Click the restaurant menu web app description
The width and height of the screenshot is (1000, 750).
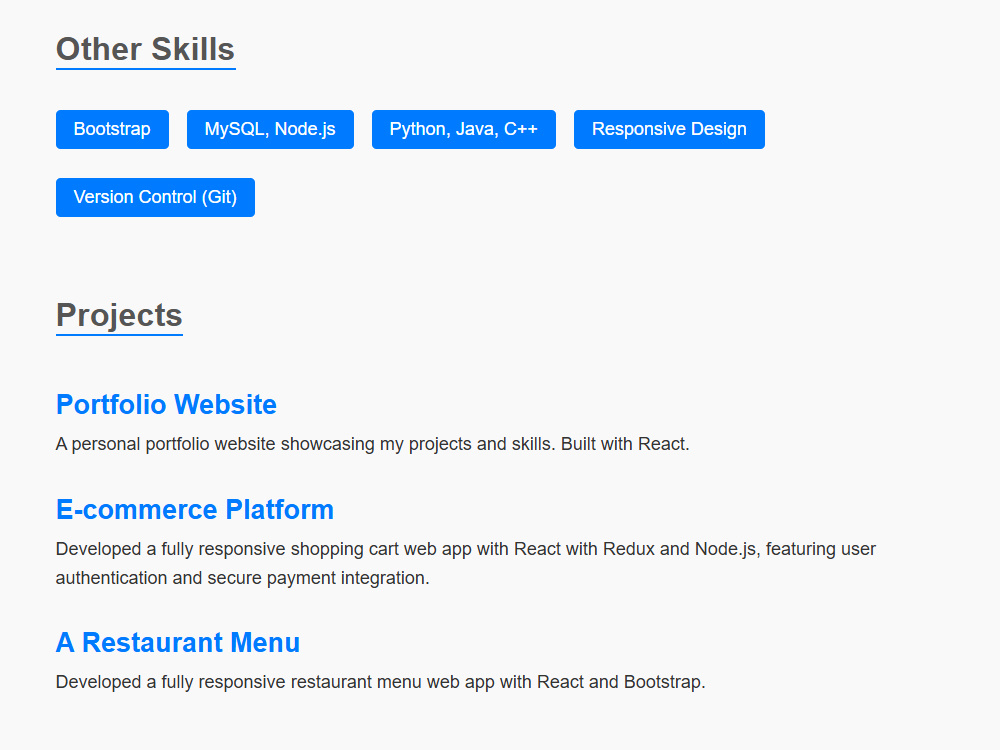coord(381,682)
